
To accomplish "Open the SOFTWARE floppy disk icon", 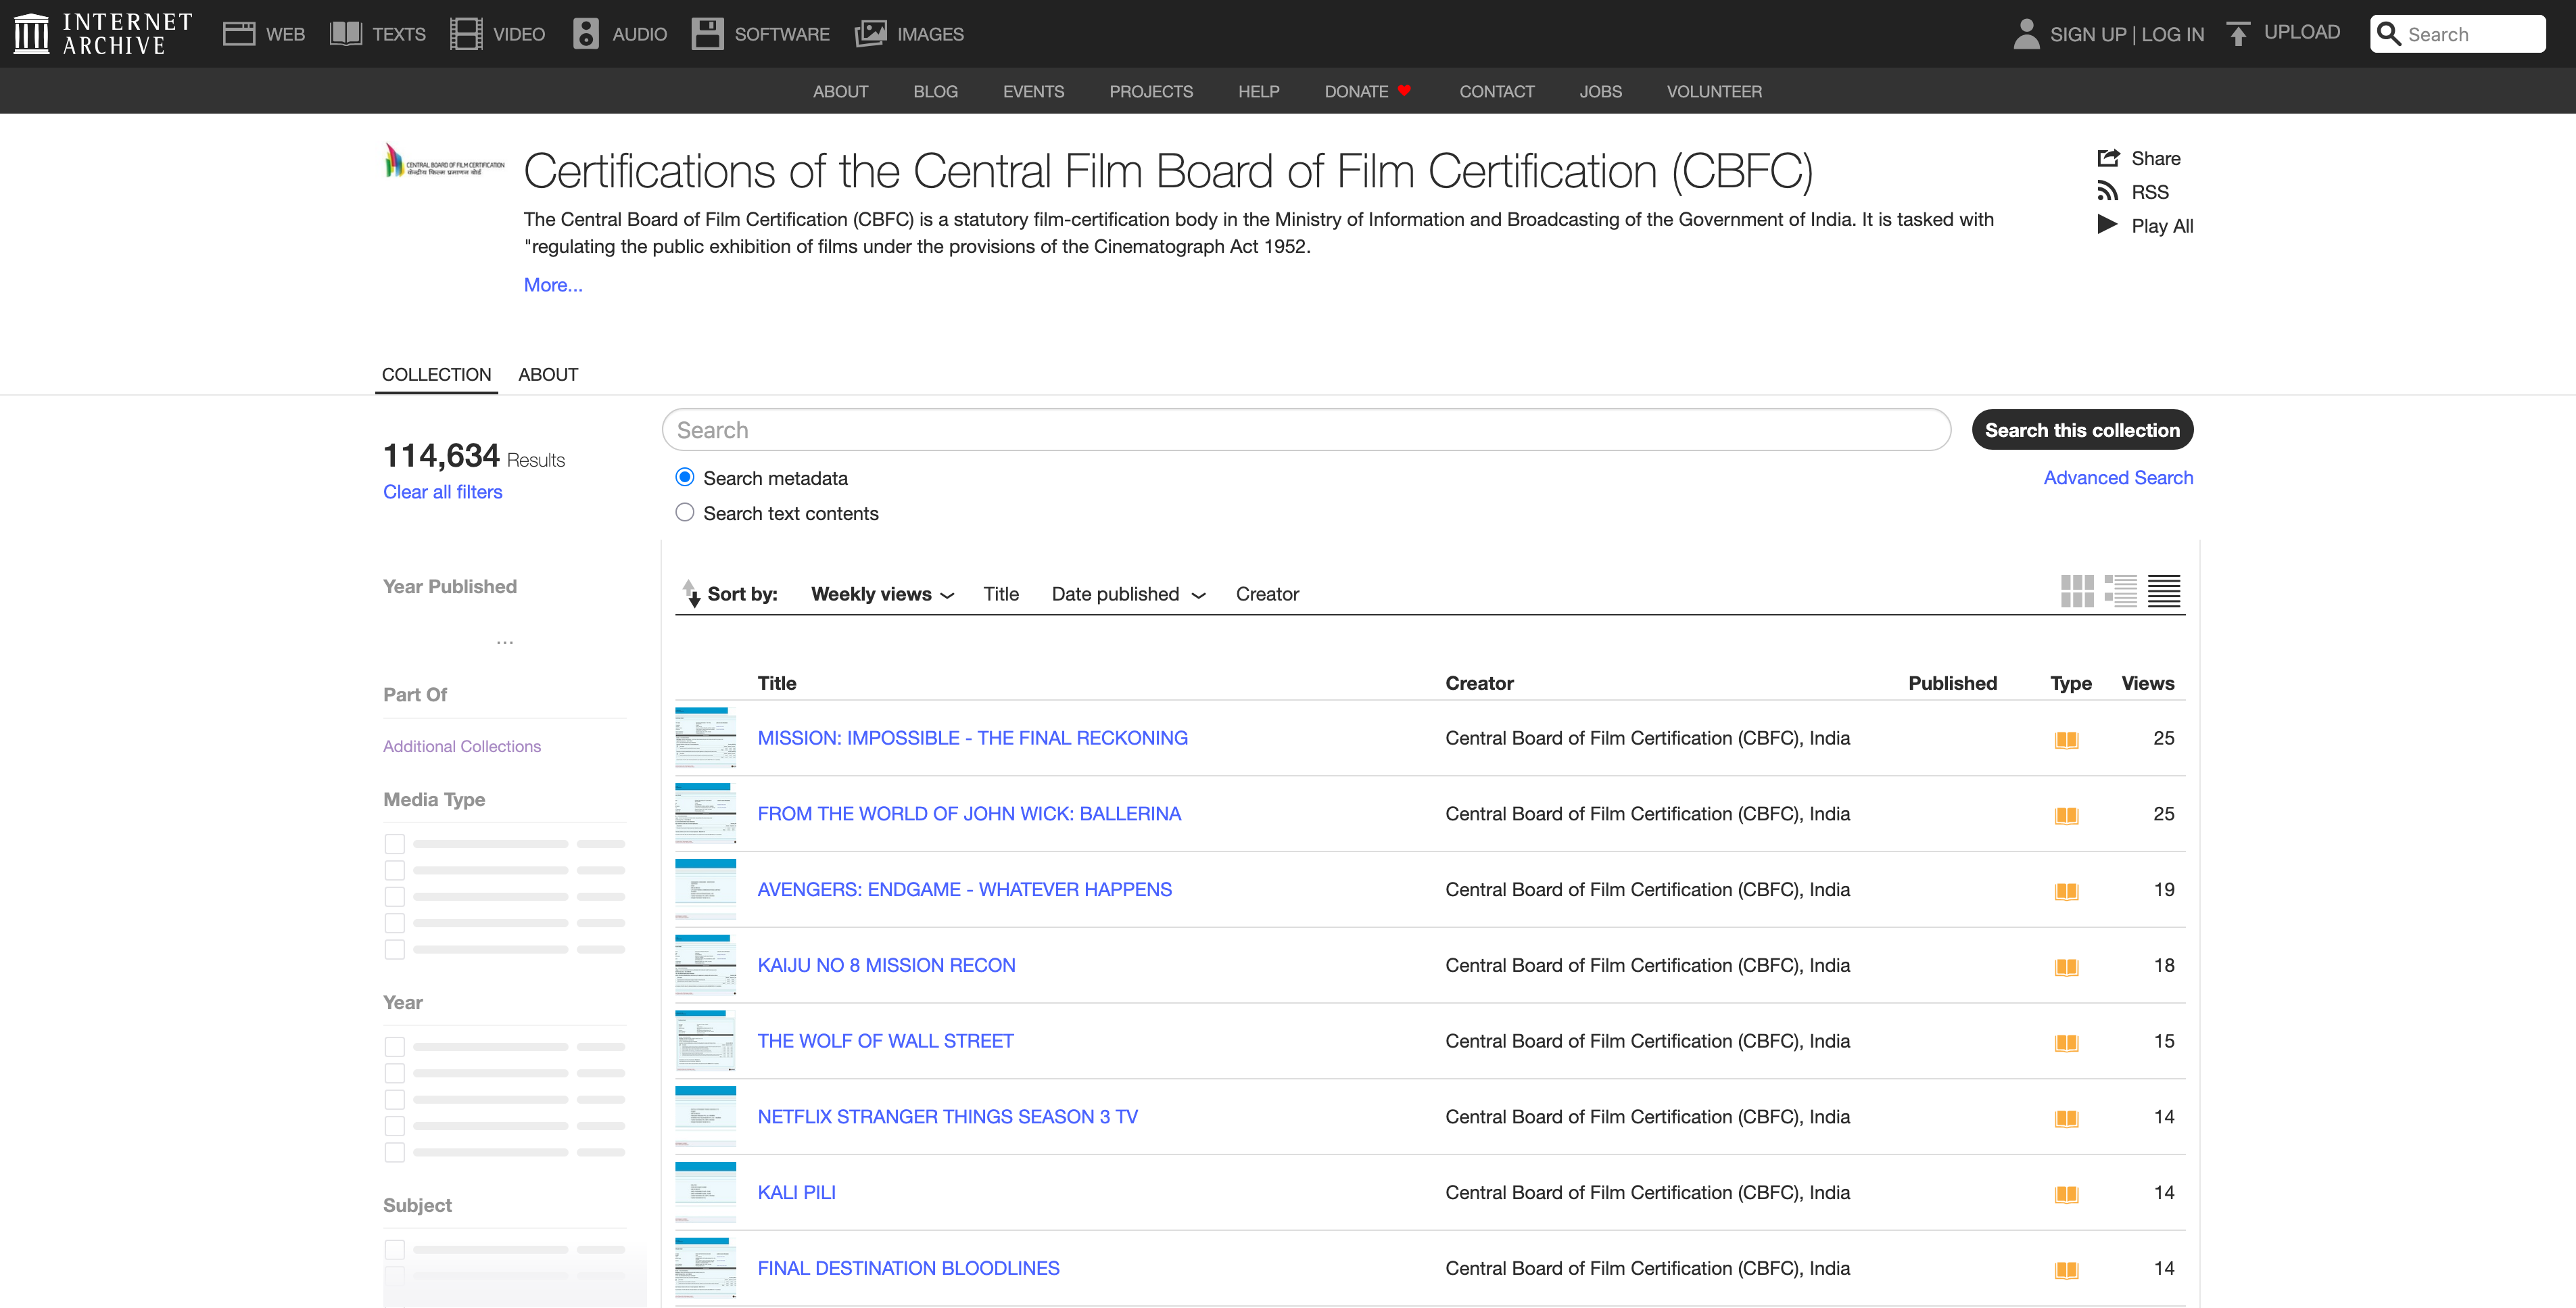I will click(707, 34).
